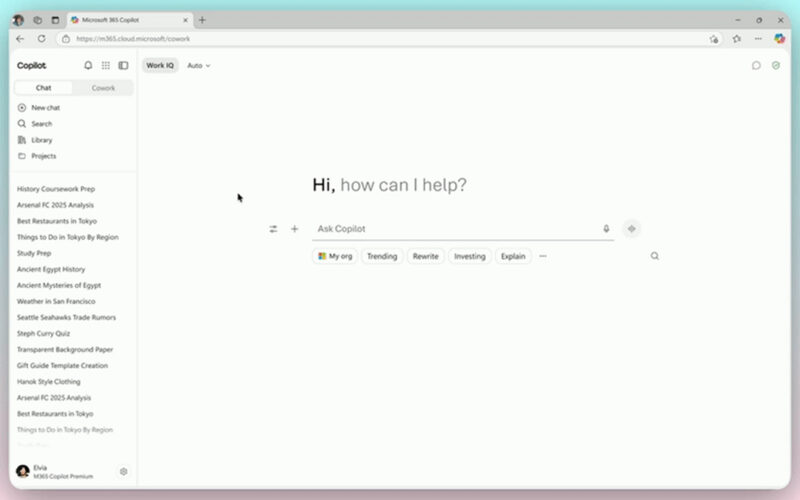Open Ancient Egypt History chat
Image resolution: width=800 pixels, height=500 pixels.
51,269
